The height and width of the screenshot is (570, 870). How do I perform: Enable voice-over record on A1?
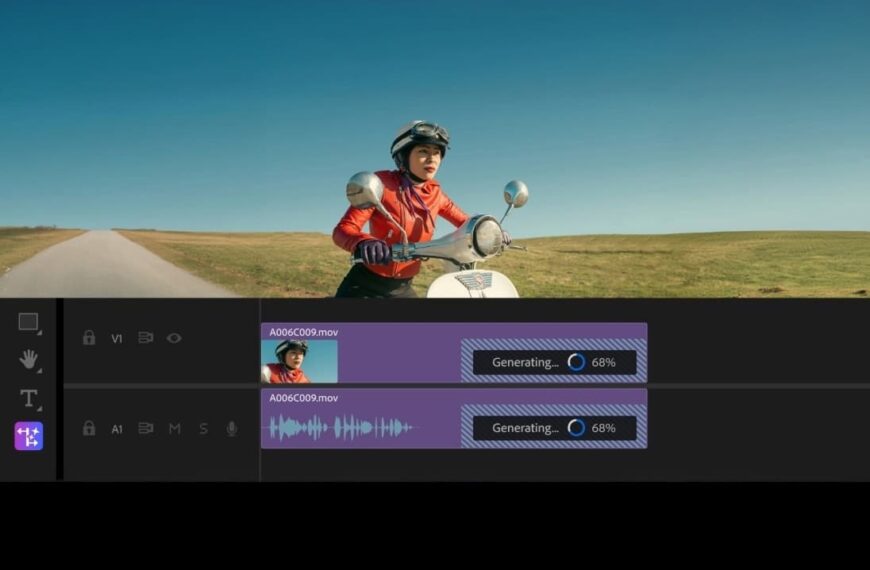(232, 428)
